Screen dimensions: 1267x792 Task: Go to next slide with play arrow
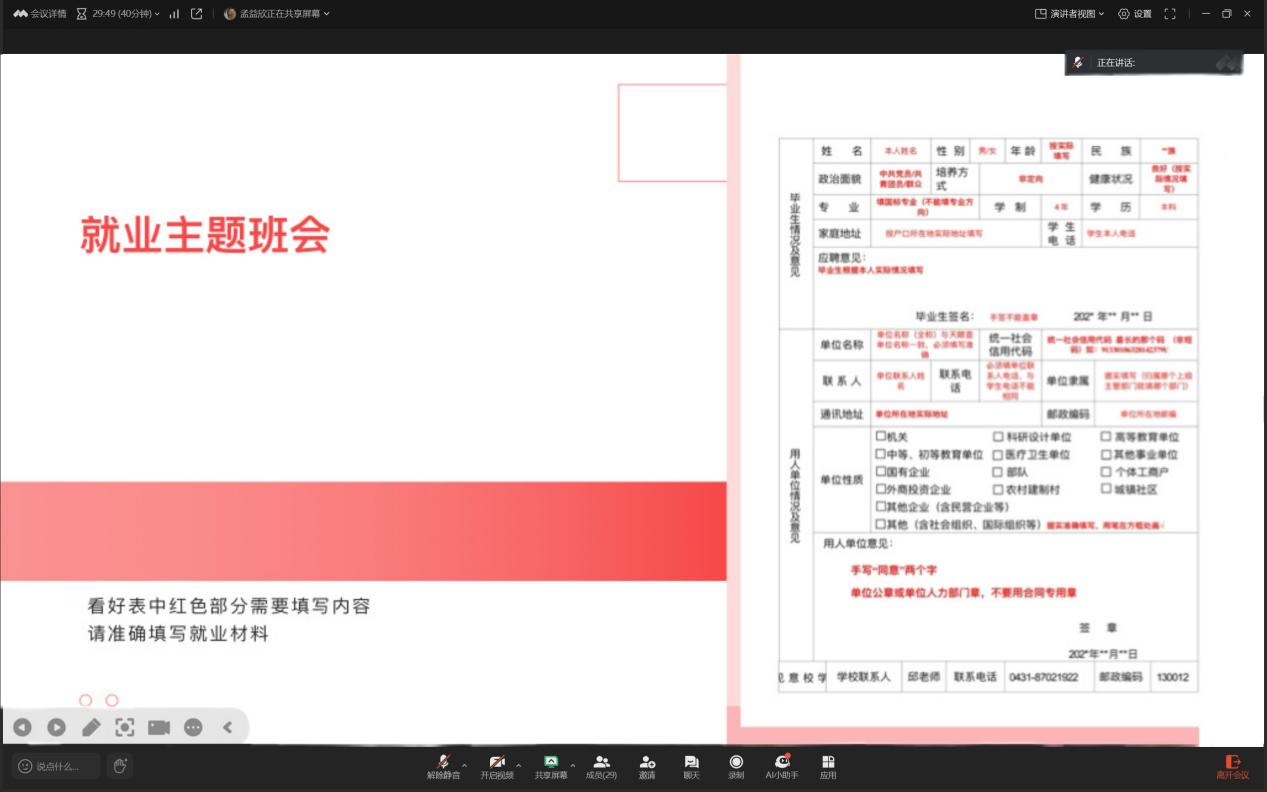click(x=57, y=728)
